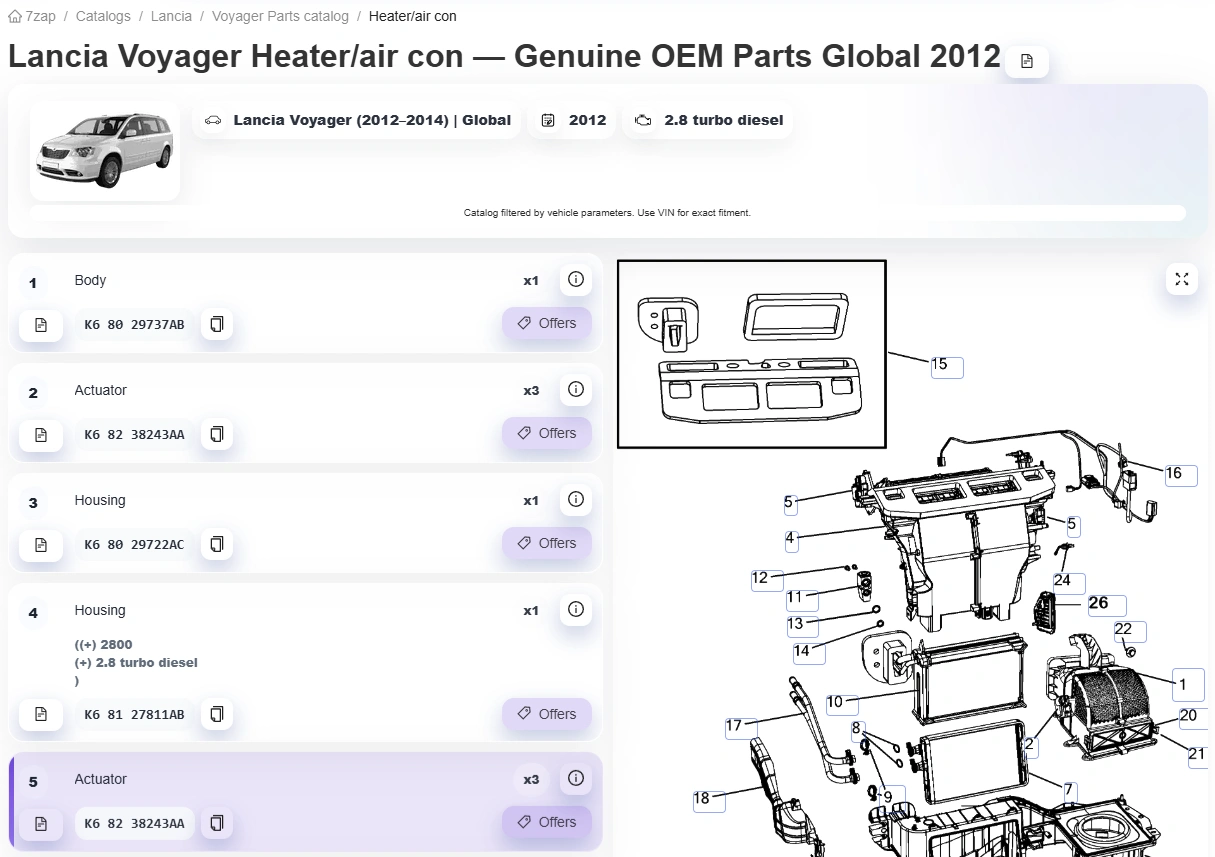Copy part number K6 80 29722AC
Image resolution: width=1215 pixels, height=857 pixels.
(216, 544)
